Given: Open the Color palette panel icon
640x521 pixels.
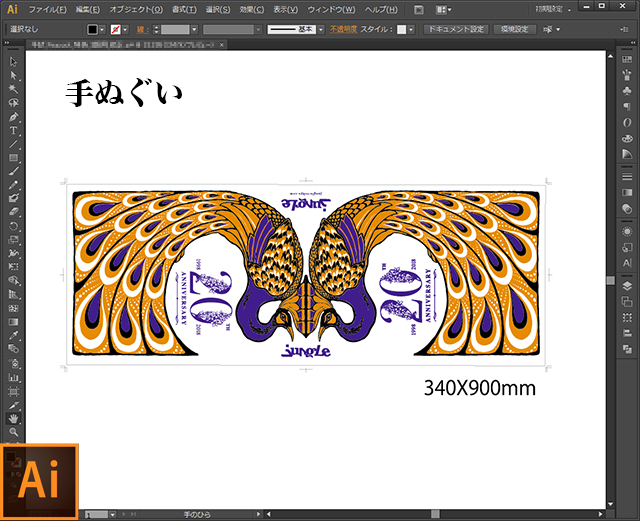Looking at the screenshot, I should point(627,139).
